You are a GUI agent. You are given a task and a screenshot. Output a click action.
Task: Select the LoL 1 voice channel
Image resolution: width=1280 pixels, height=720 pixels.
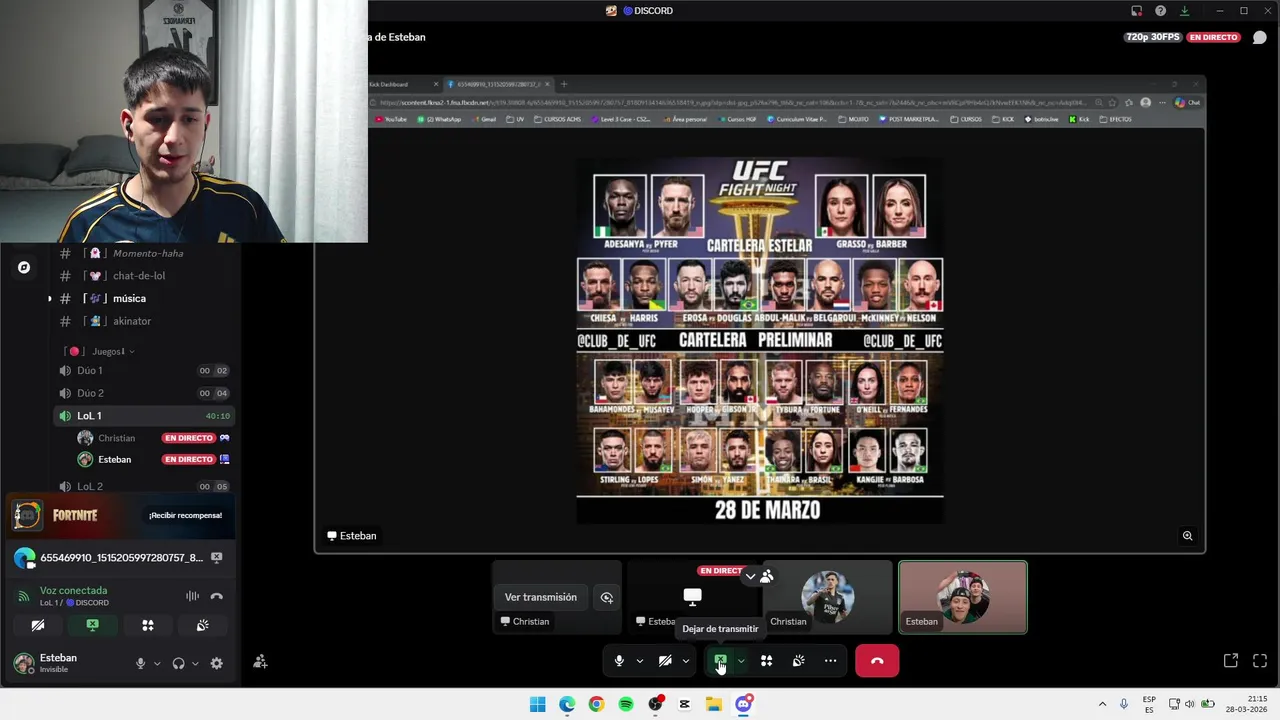pyautogui.click(x=145, y=416)
